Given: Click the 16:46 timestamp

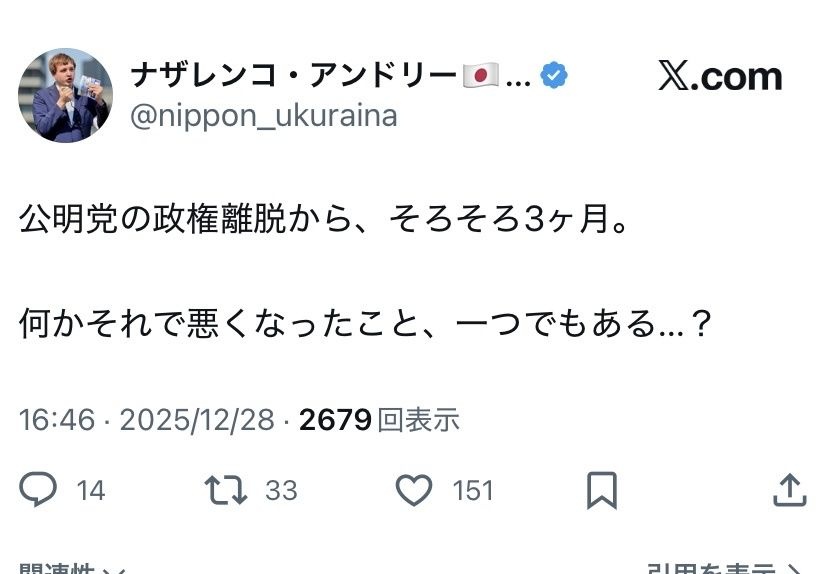Looking at the screenshot, I should point(56,419).
